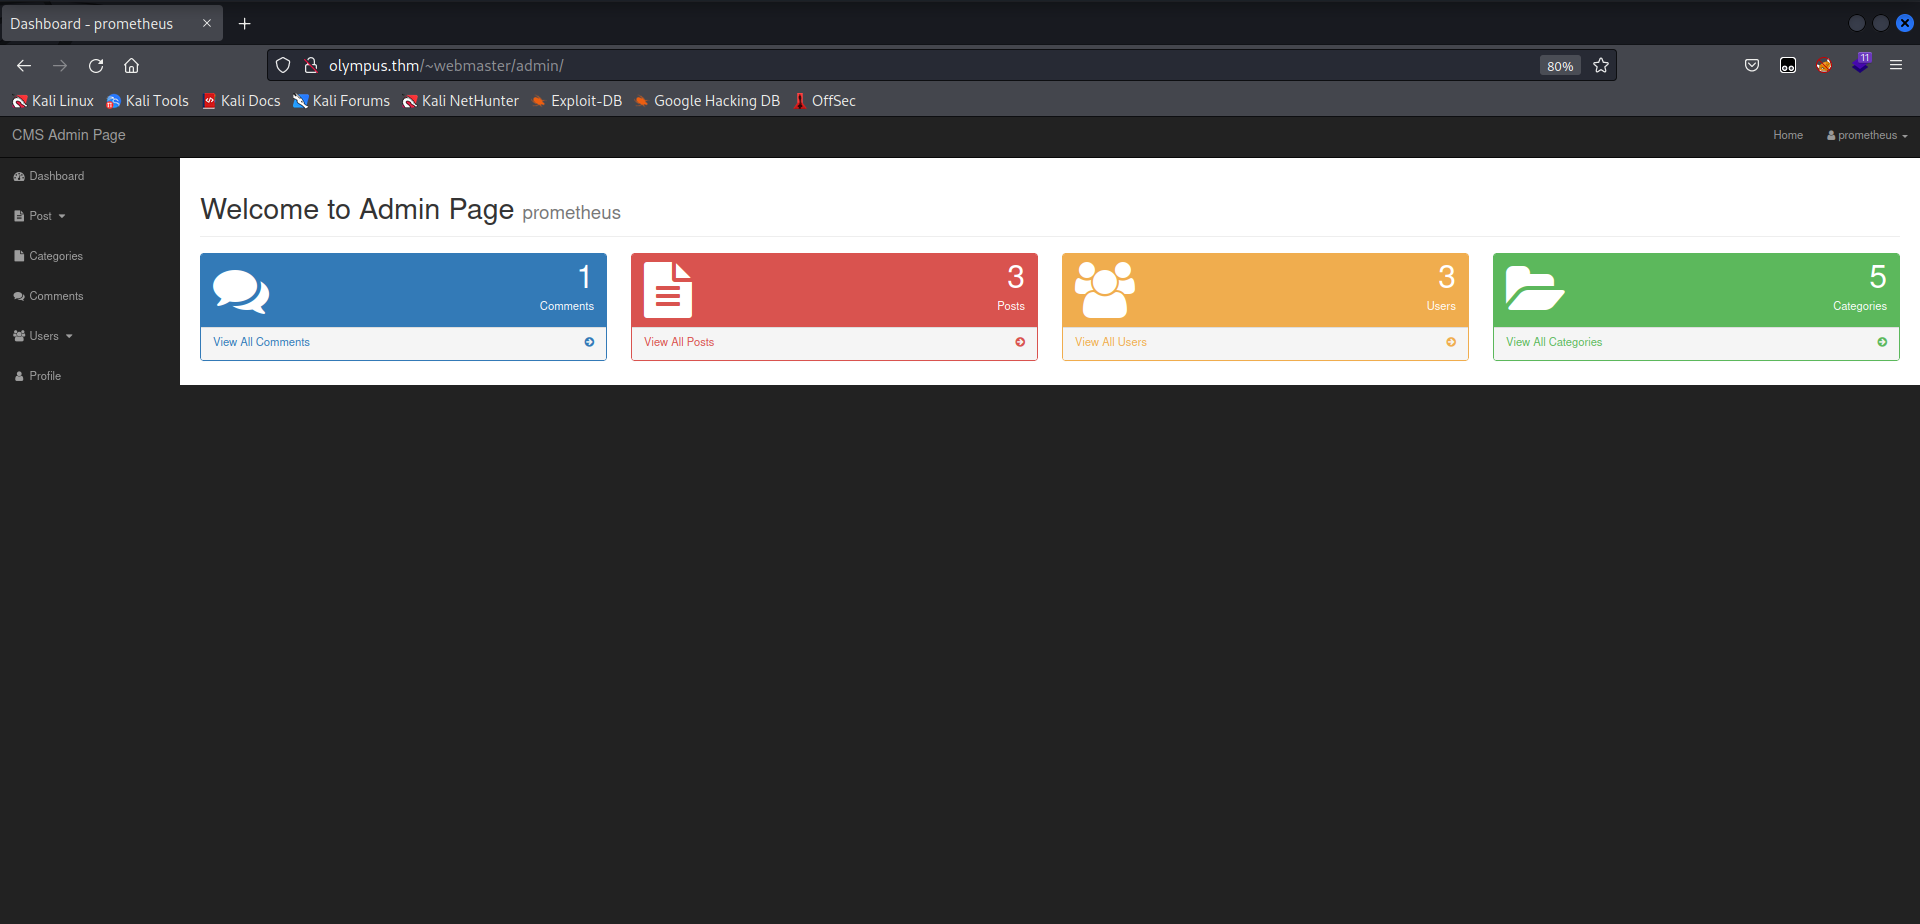Click the red Posts document icon
The width and height of the screenshot is (1920, 924).
pyautogui.click(x=668, y=289)
